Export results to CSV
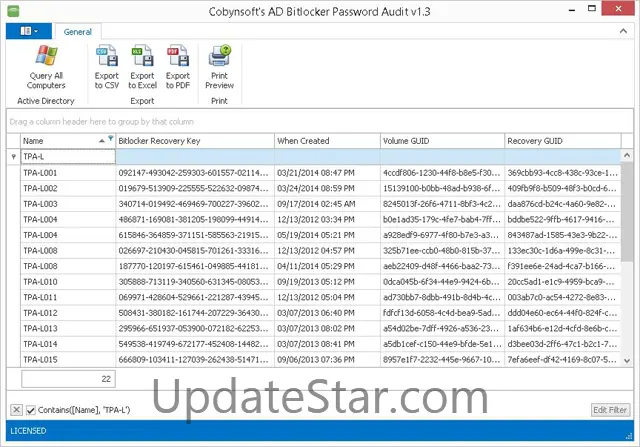The height and width of the screenshot is (447, 640). click(x=107, y=67)
